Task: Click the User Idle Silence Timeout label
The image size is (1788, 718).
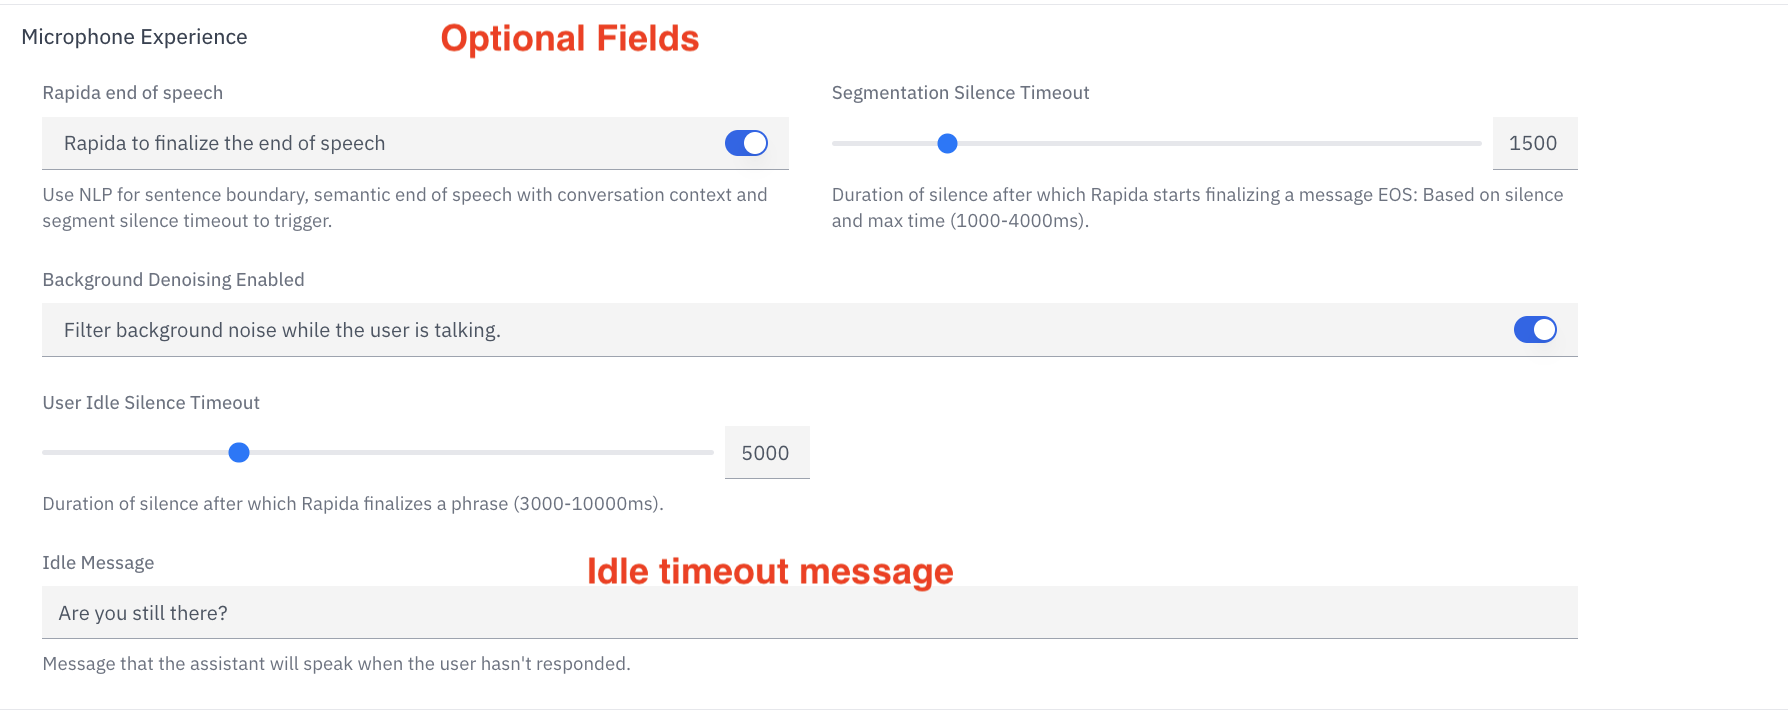Action: (150, 402)
